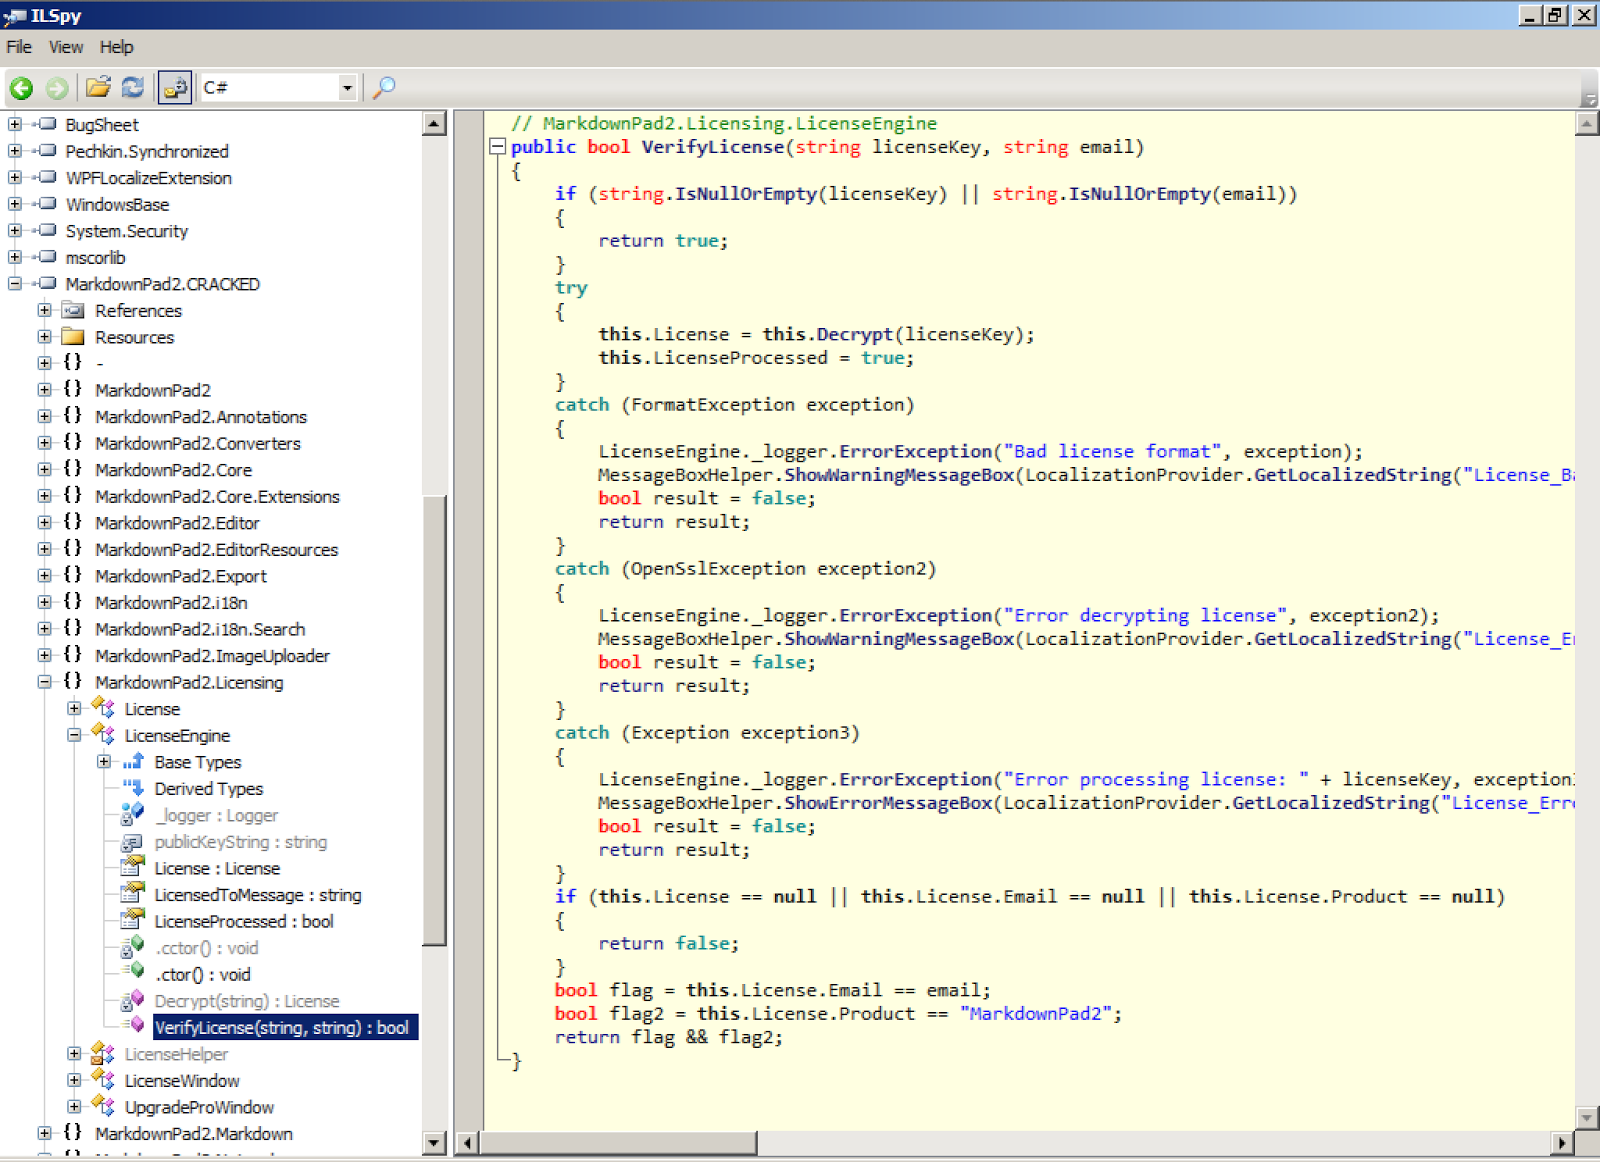Click the first IsNullOrEmpty method reference
Viewport: 1600px width, 1162px height.
click(746, 193)
